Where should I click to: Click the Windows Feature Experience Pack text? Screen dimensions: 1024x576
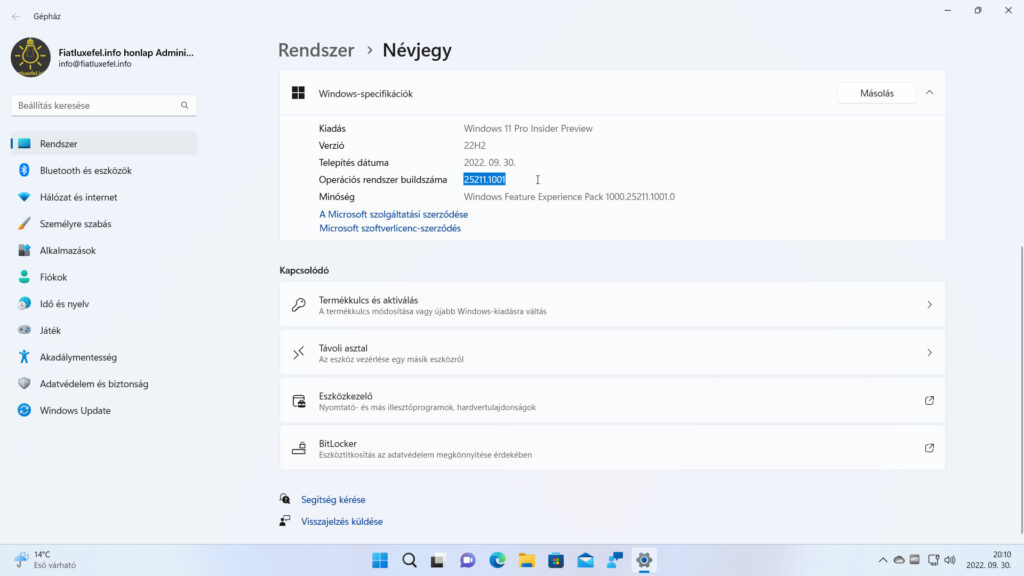[x=569, y=197]
